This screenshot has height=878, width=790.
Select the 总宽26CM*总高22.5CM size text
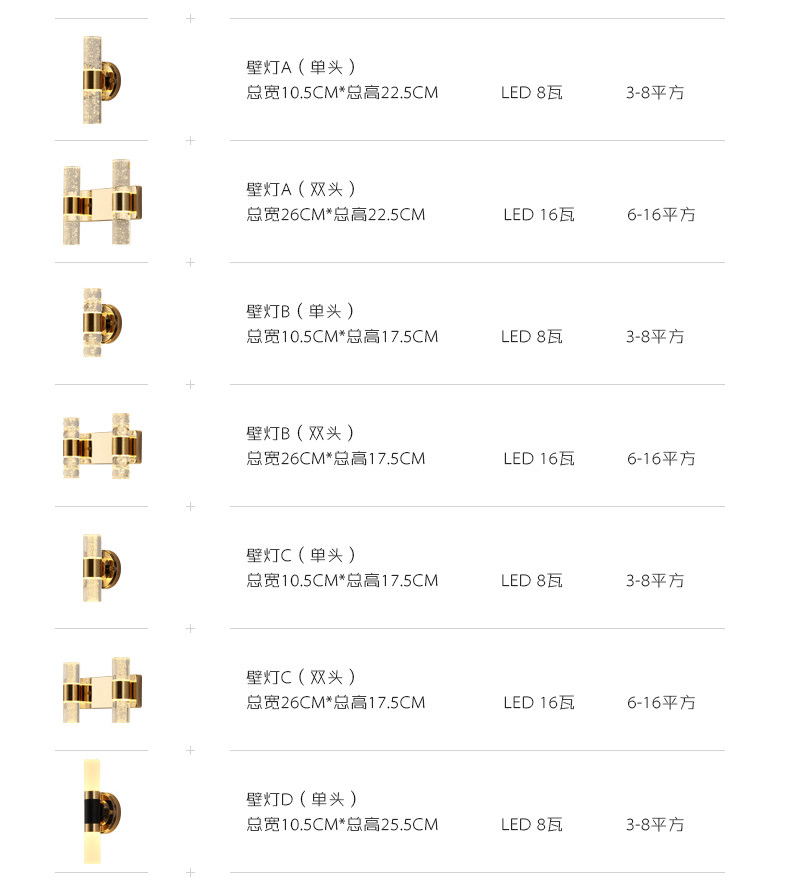point(336,215)
